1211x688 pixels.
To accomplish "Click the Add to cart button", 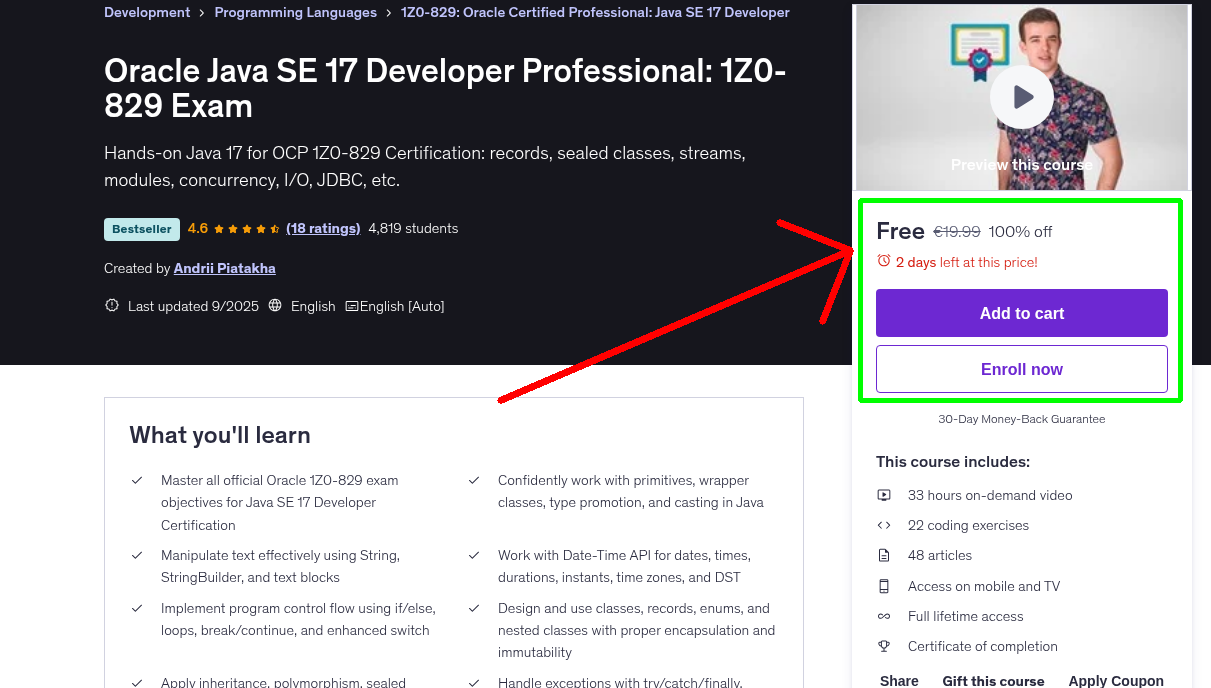I will tap(1021, 313).
